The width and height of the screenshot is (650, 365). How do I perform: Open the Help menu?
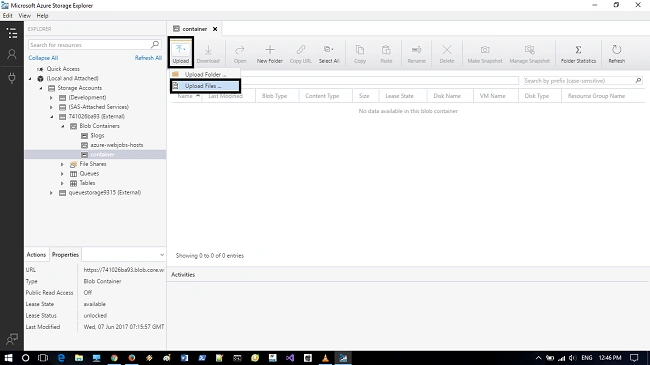[42, 16]
